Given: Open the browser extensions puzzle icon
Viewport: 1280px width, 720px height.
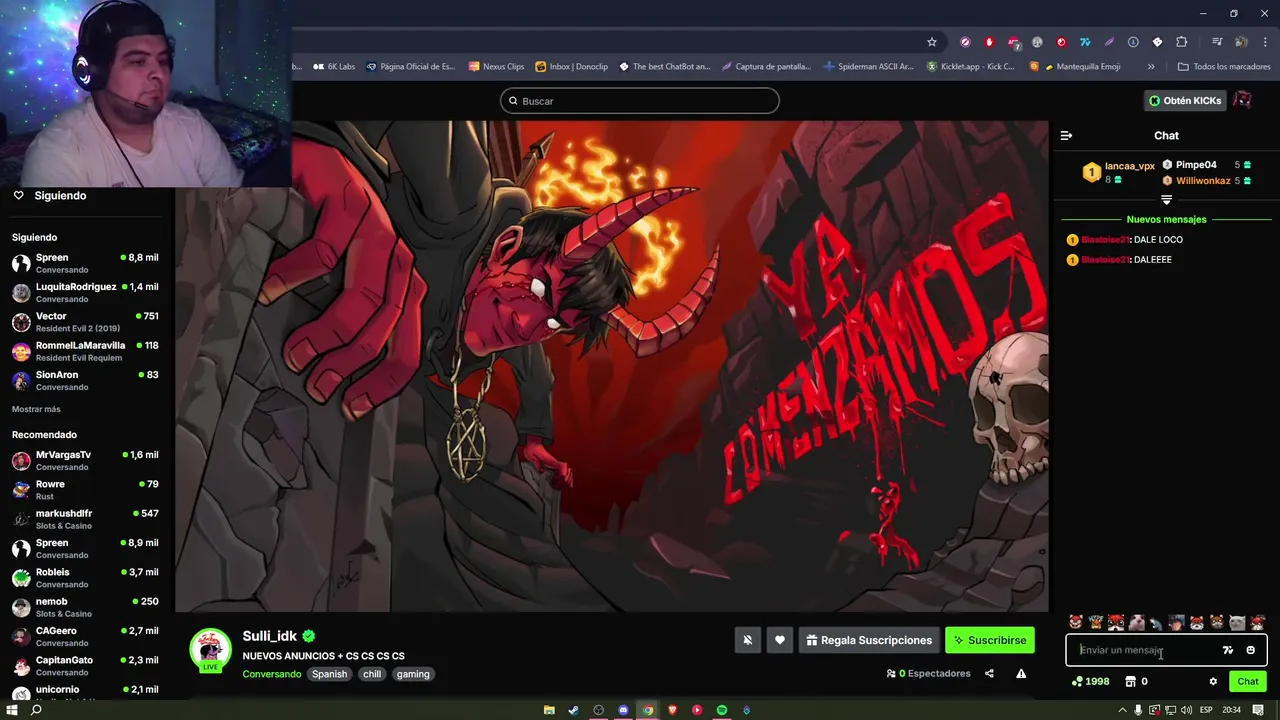Looking at the screenshot, I should pos(1182,42).
